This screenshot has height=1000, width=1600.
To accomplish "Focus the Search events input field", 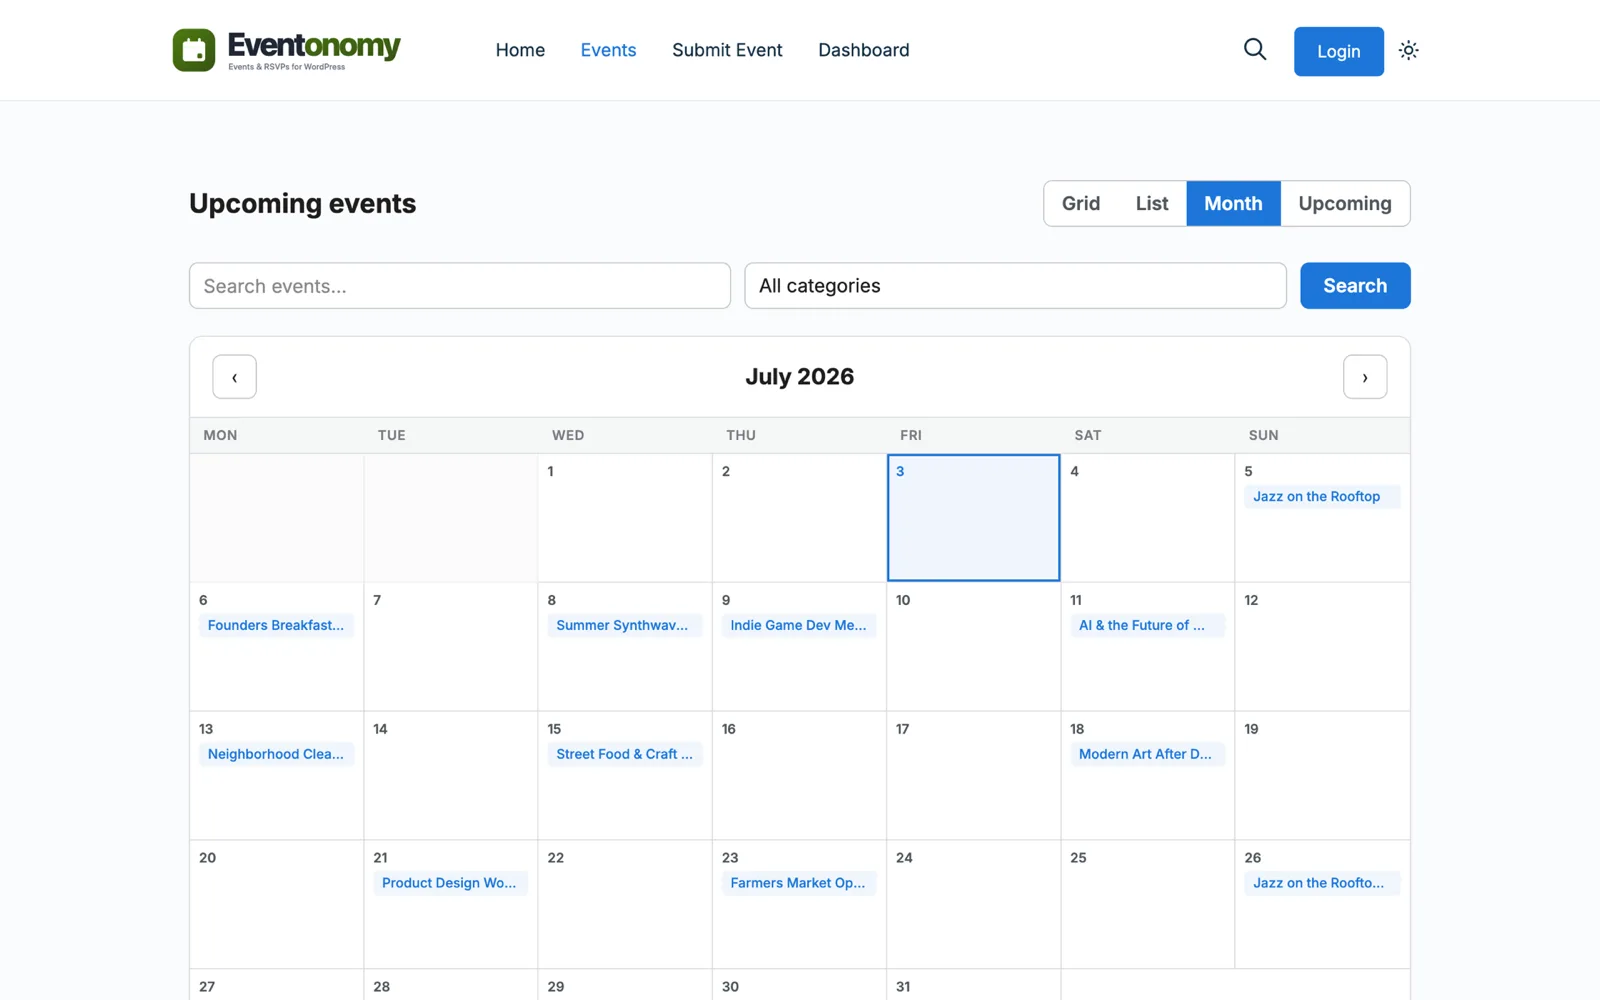I will pos(460,286).
